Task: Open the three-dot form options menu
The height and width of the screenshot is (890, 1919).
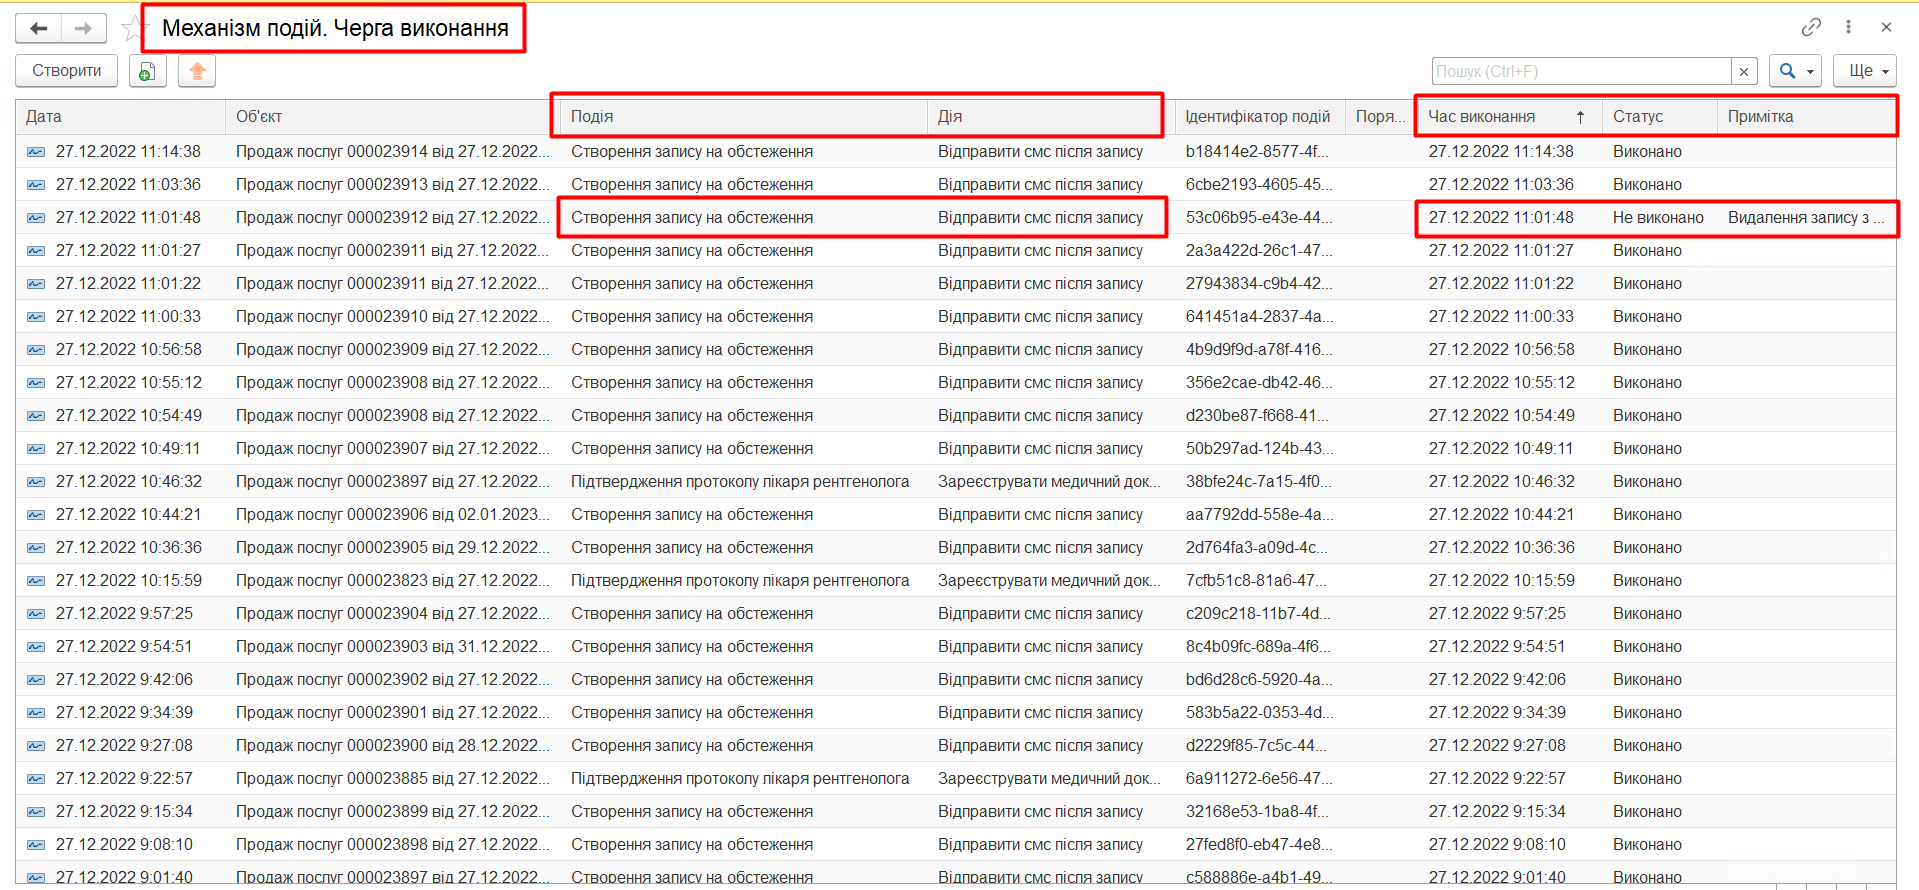Action: [x=1848, y=27]
